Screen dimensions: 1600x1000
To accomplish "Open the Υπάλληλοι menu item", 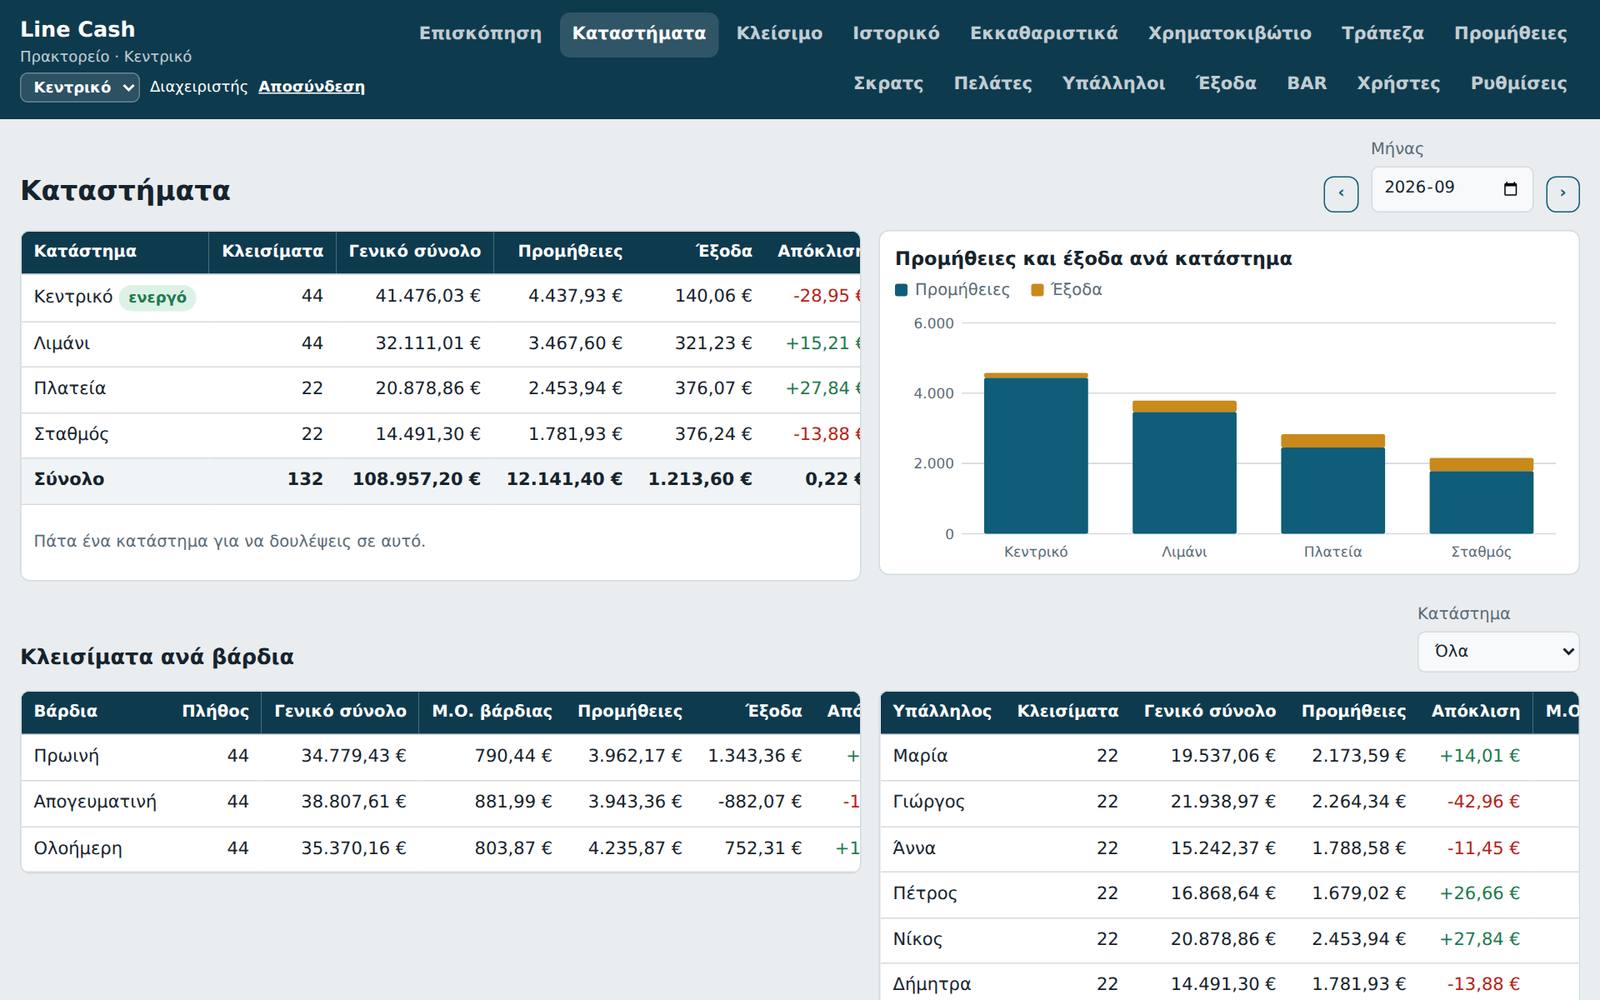I will click(1114, 84).
